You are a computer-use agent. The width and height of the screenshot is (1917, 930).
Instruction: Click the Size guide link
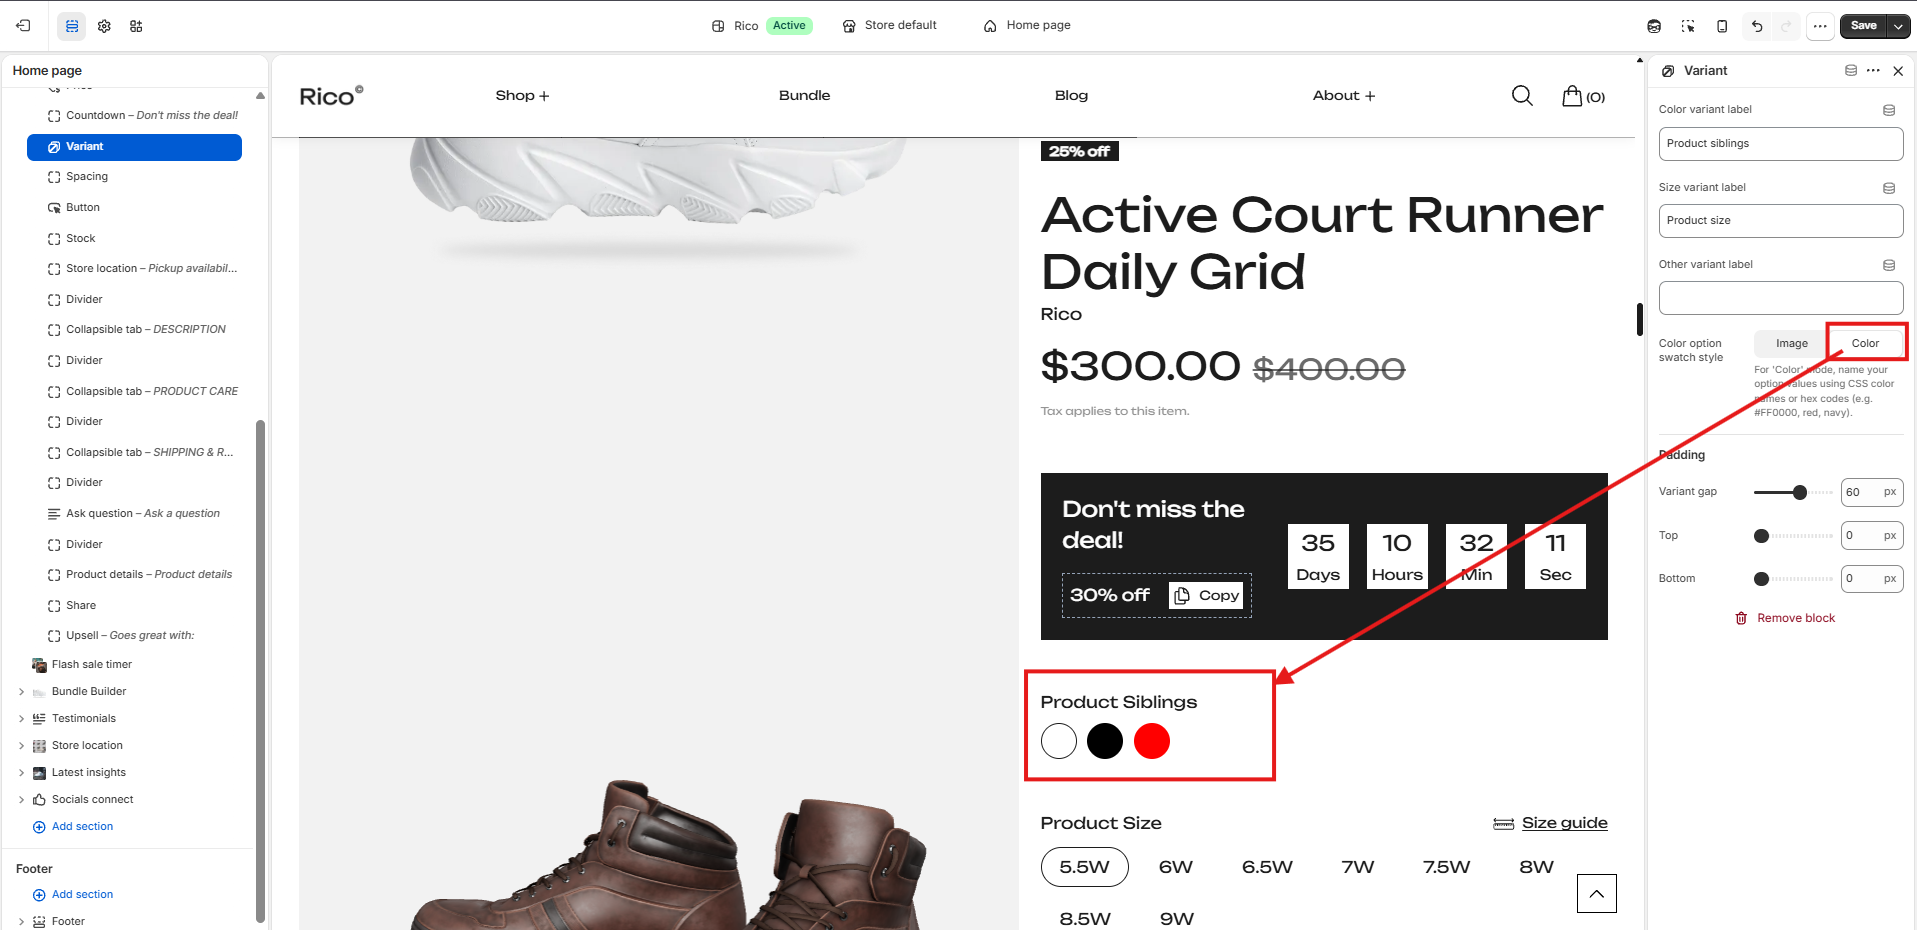[1564, 823]
